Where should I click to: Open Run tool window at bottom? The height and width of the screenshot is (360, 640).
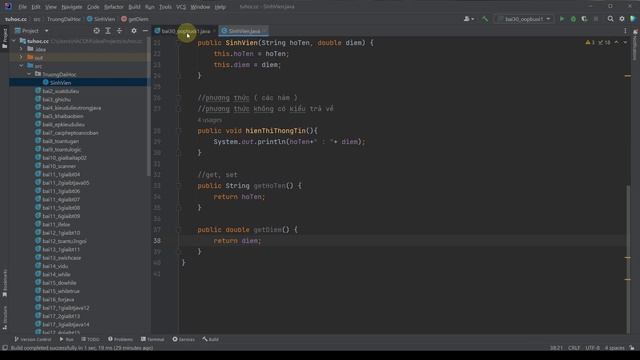tap(67, 339)
